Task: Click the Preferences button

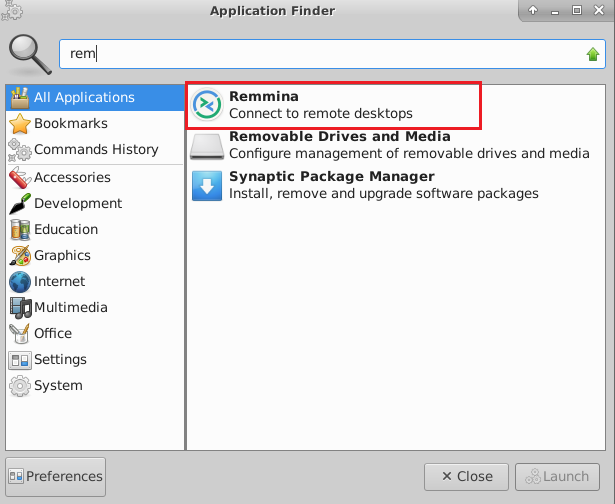Action: [56, 477]
